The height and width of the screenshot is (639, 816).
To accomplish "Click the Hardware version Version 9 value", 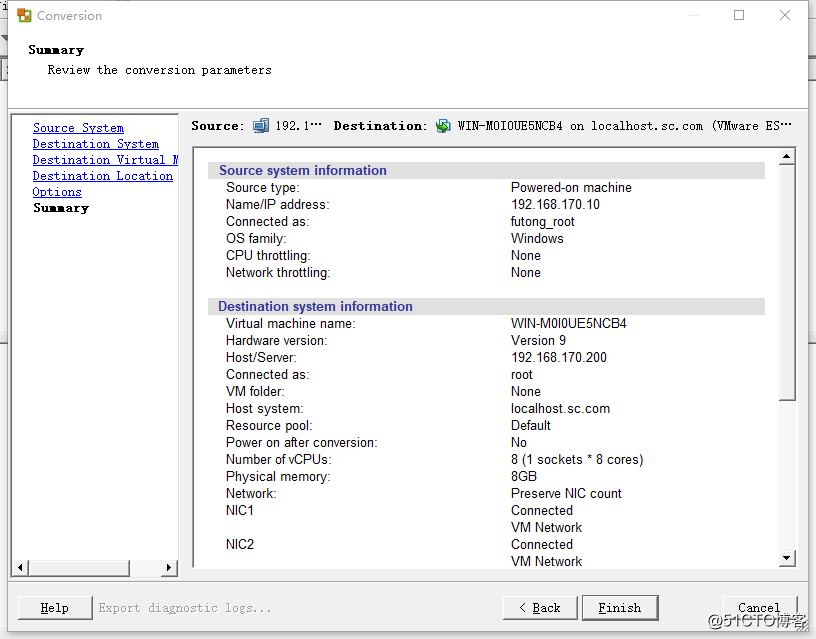I will click(538, 340).
